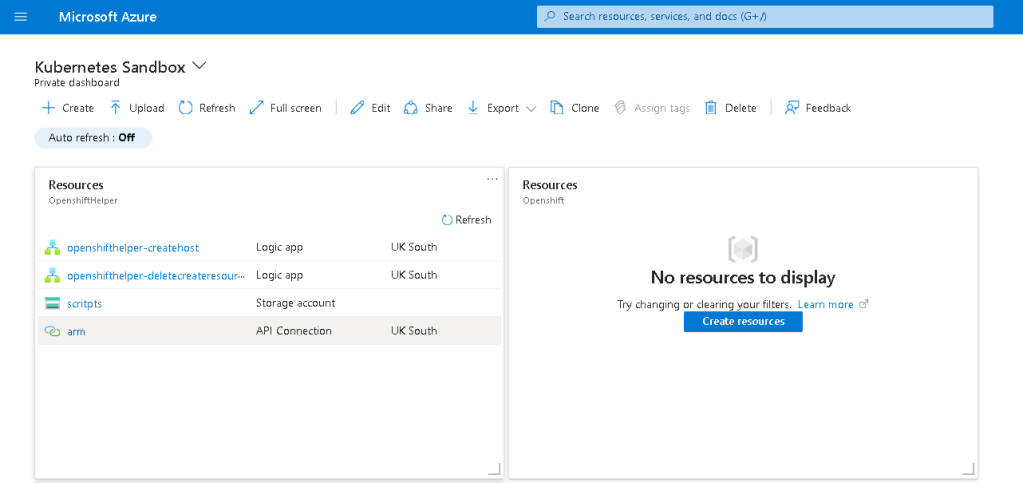The width and height of the screenshot is (1023, 483).
Task: Click the Full screen arrows icon
Action: [x=256, y=108]
